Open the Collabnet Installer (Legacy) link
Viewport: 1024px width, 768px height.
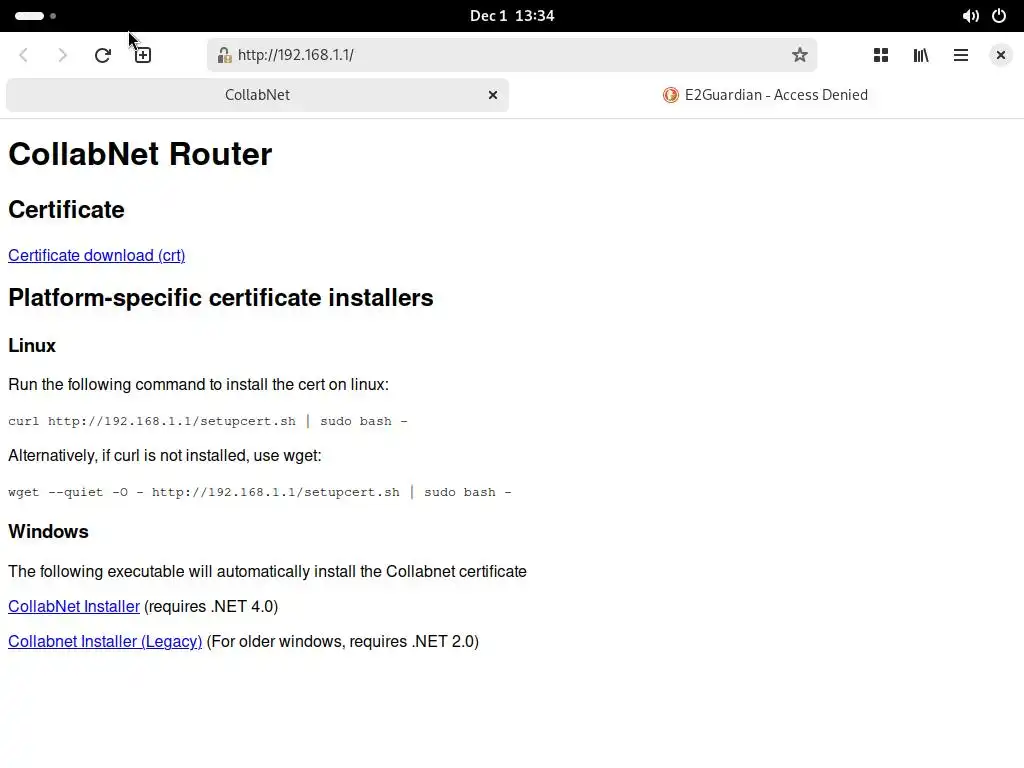pyautogui.click(x=105, y=641)
